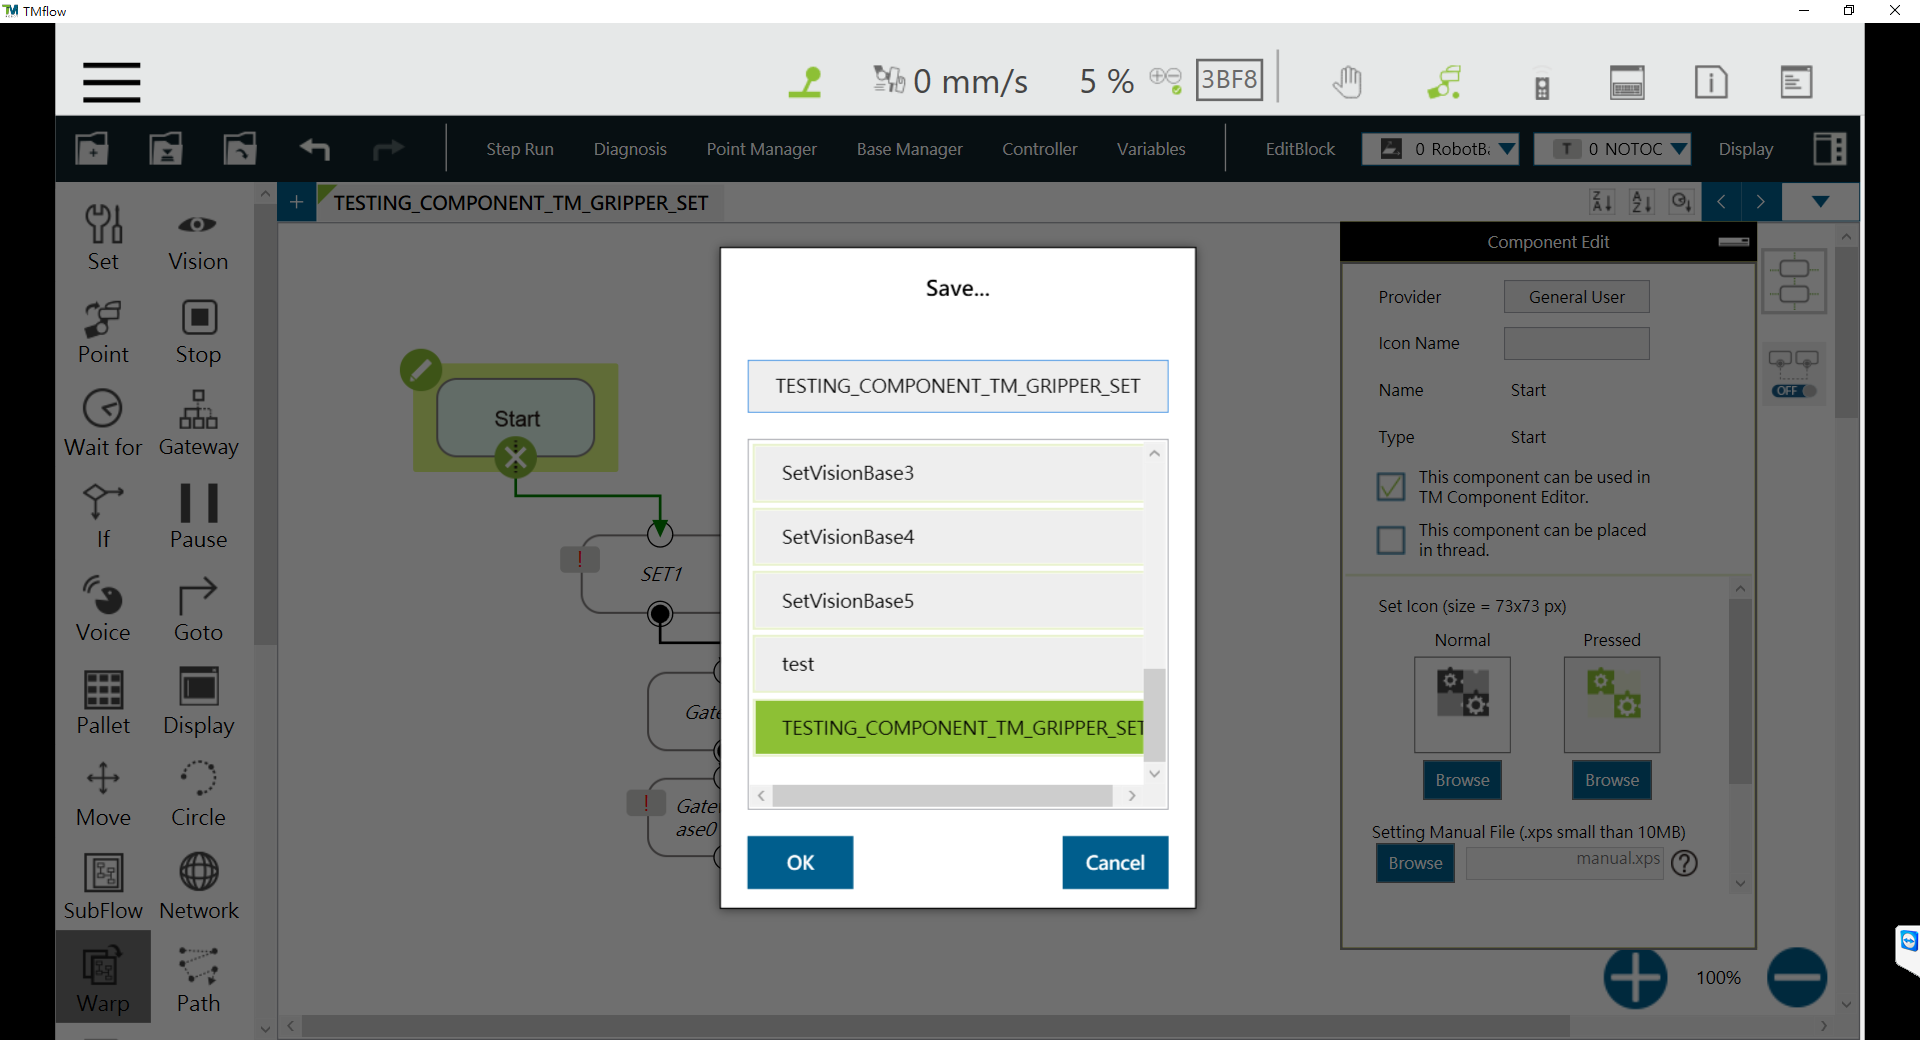
Task: Click the zoom out minus button
Action: [1797, 978]
